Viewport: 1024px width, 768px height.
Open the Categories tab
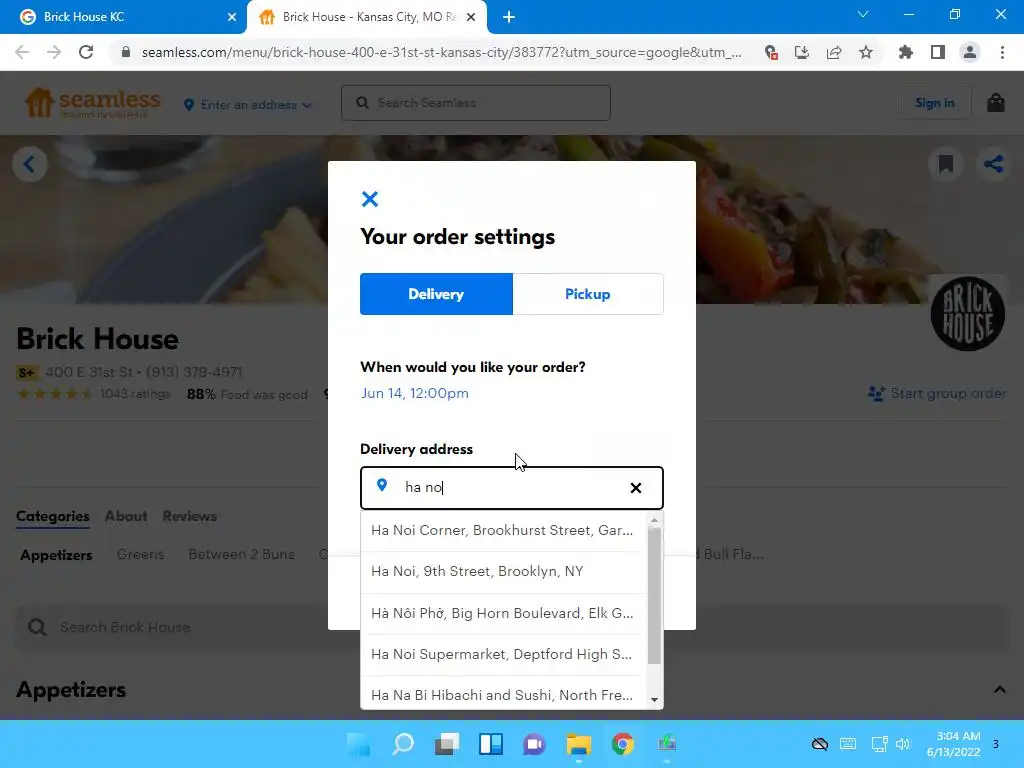coord(53,516)
